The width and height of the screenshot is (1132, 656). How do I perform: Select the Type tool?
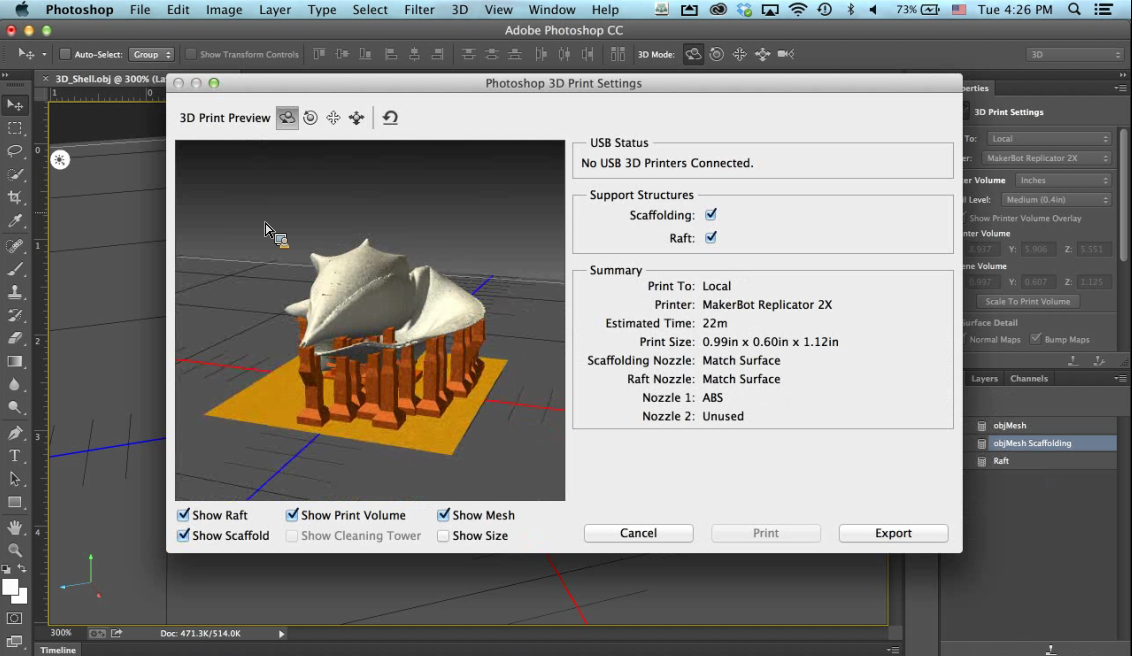point(15,456)
